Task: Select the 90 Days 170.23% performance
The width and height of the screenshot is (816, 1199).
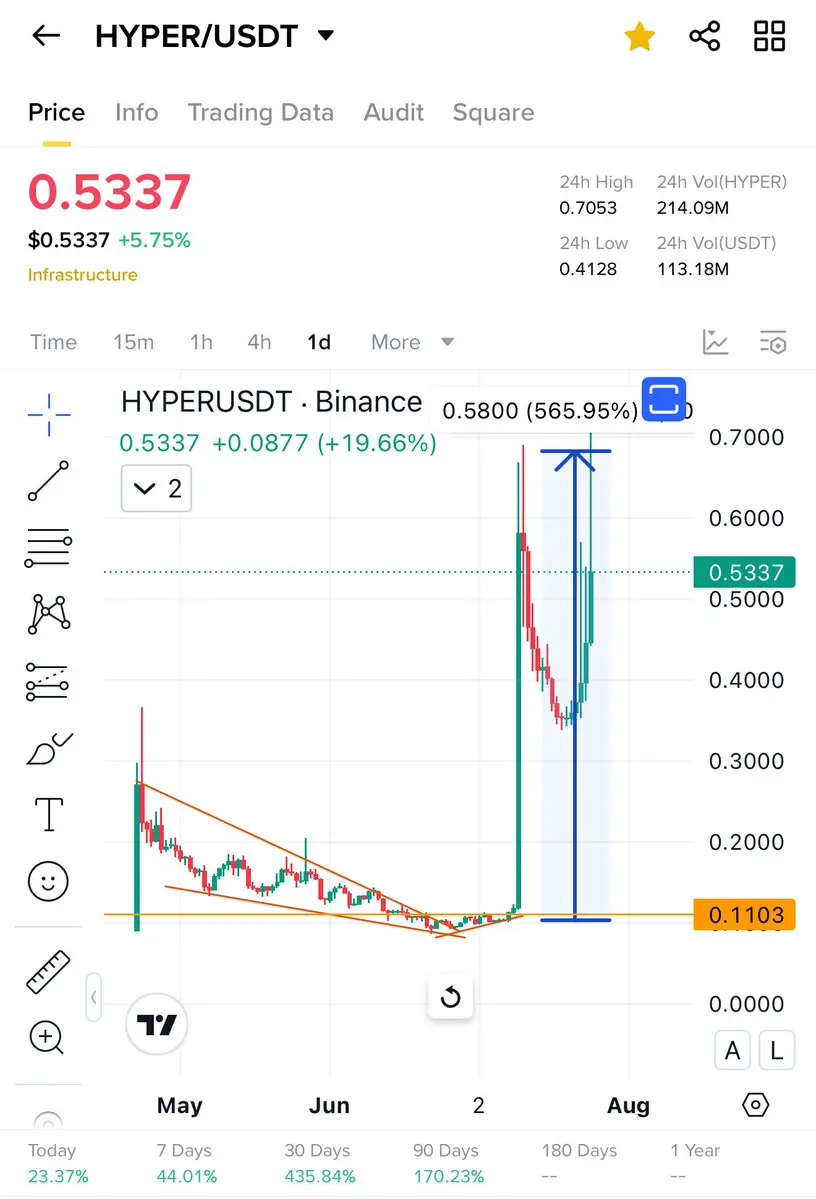Action: click(449, 1163)
